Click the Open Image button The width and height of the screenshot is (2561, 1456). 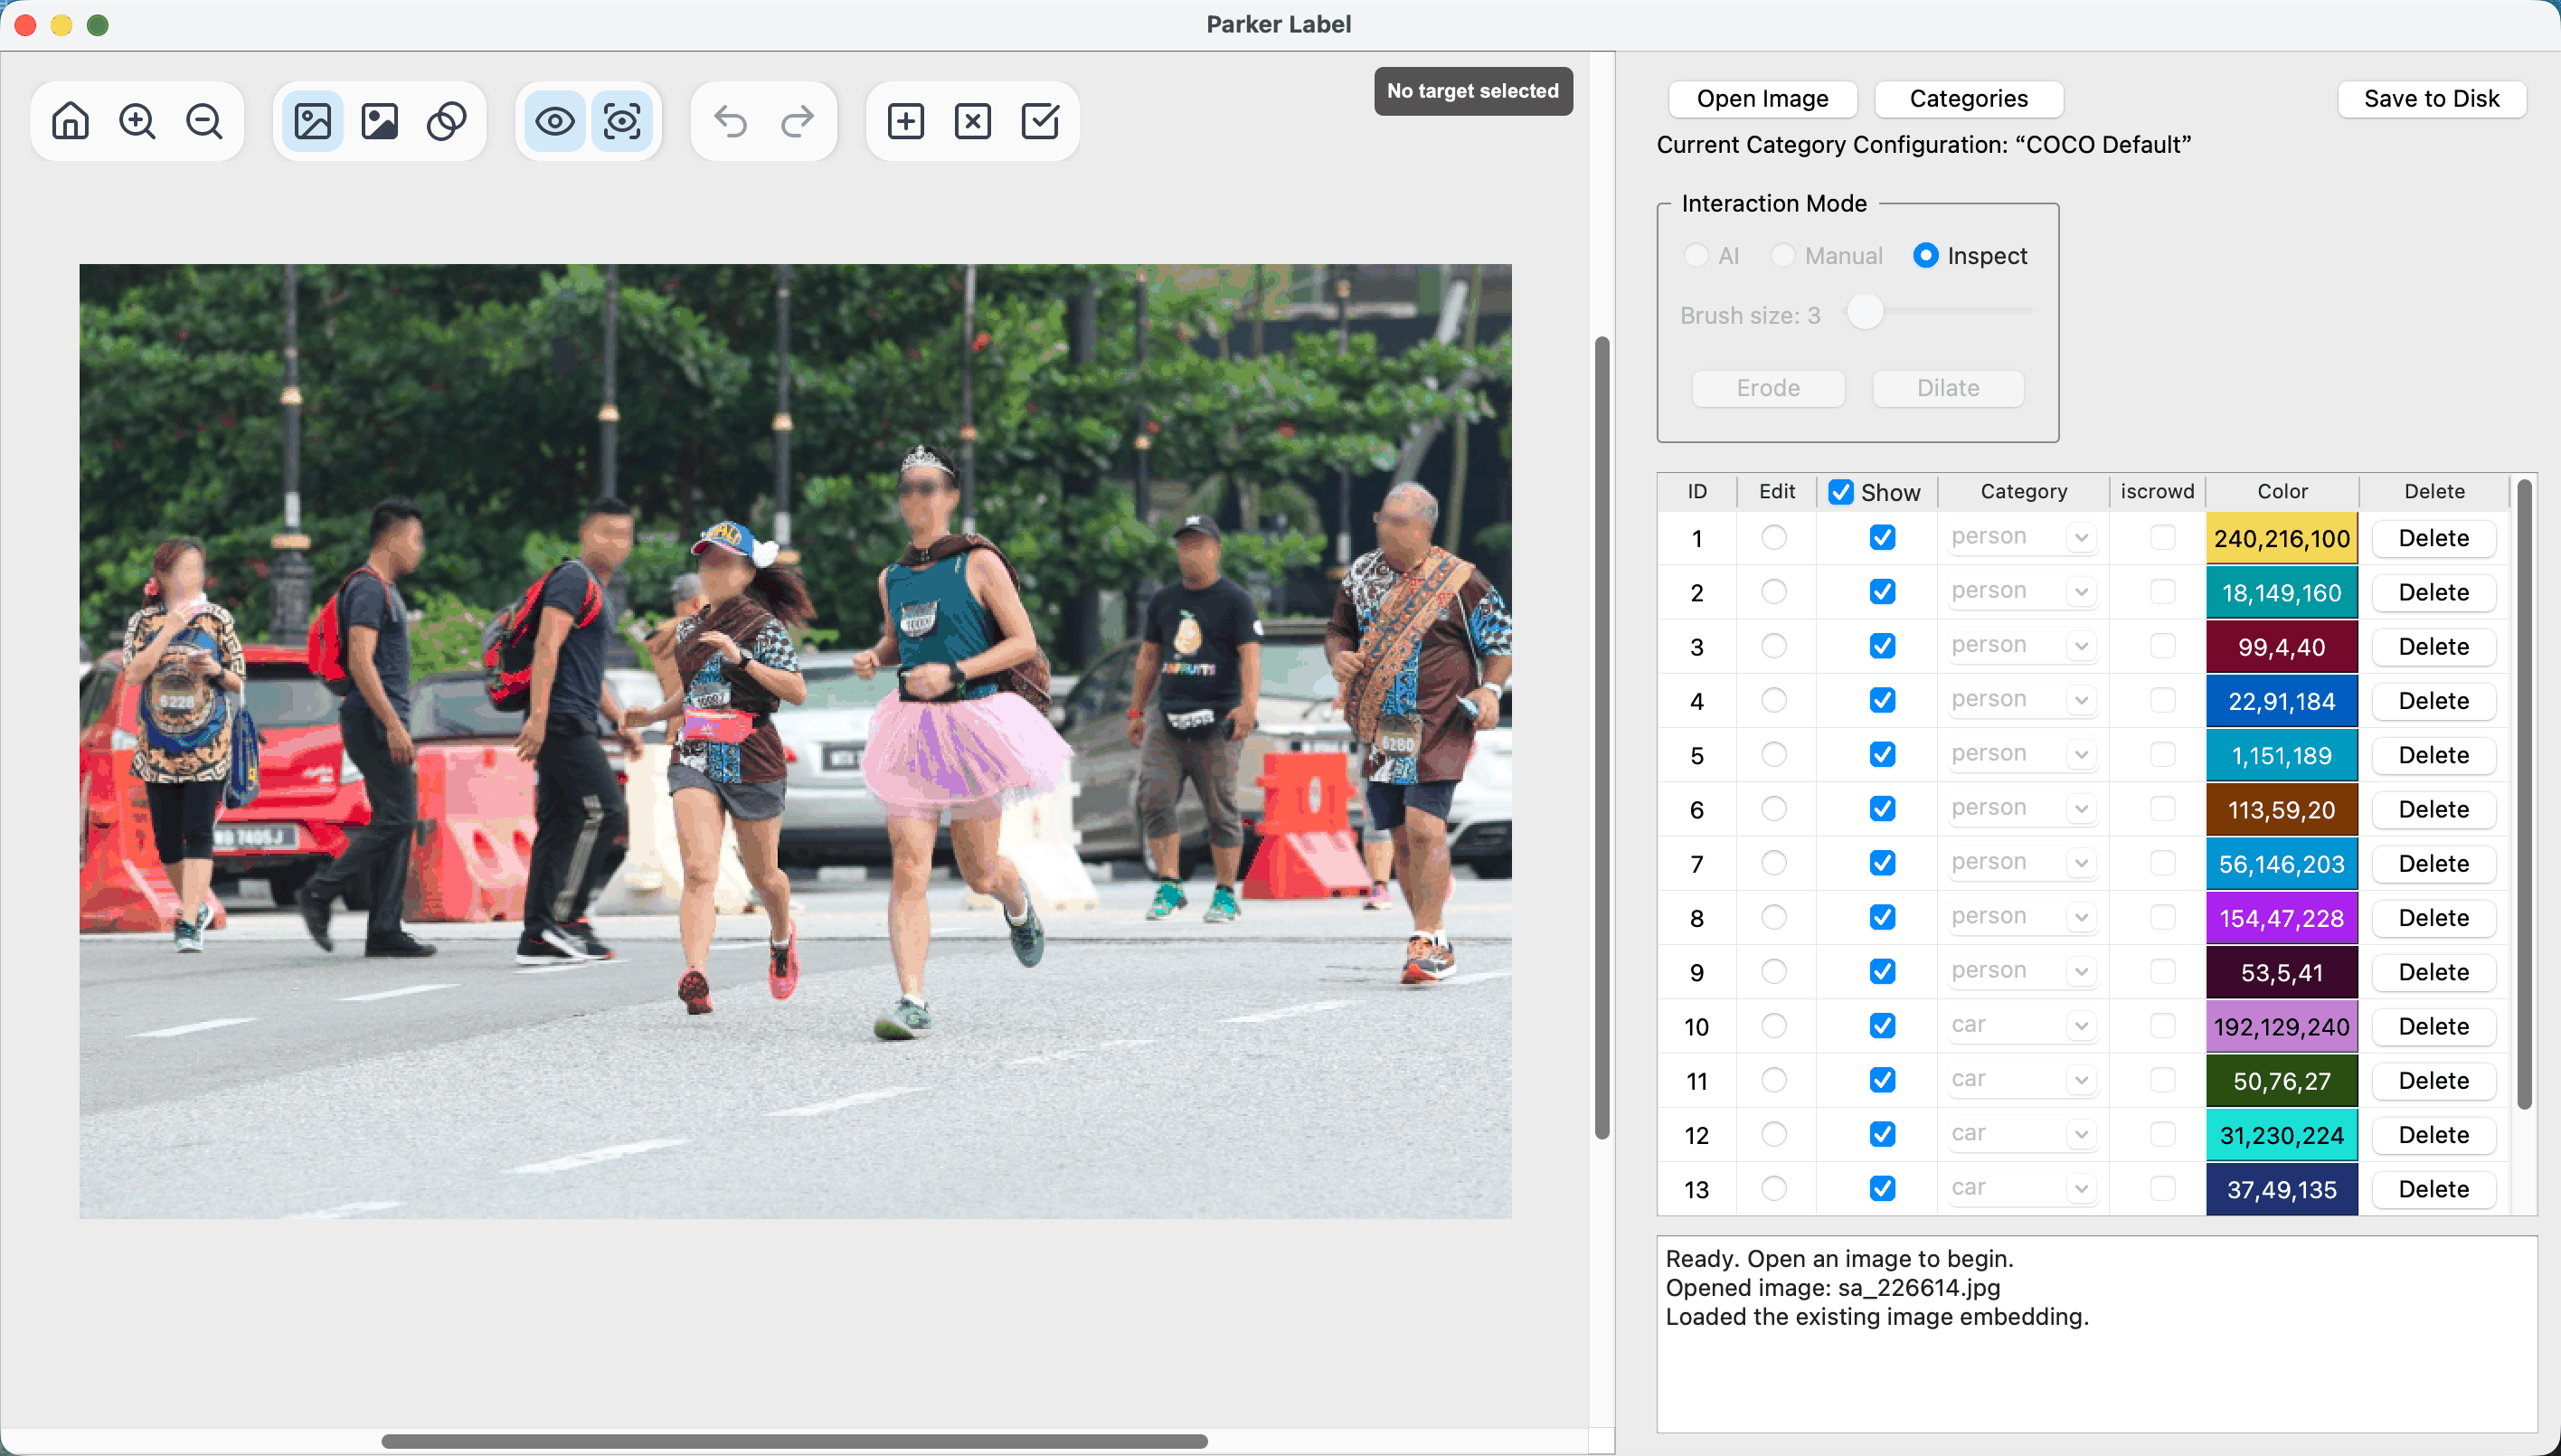[x=1762, y=99]
